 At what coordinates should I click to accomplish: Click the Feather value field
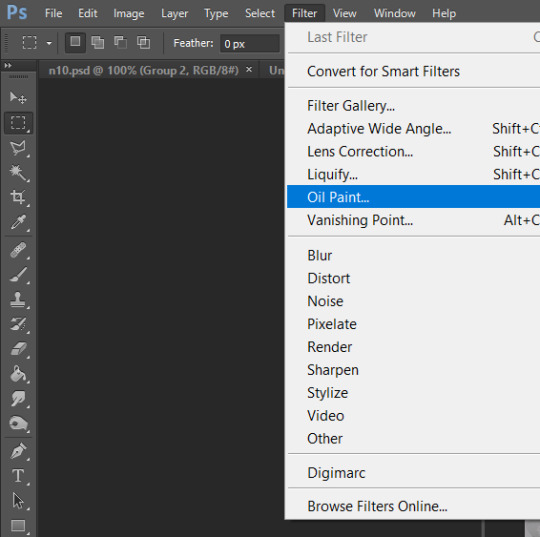pyautogui.click(x=250, y=43)
